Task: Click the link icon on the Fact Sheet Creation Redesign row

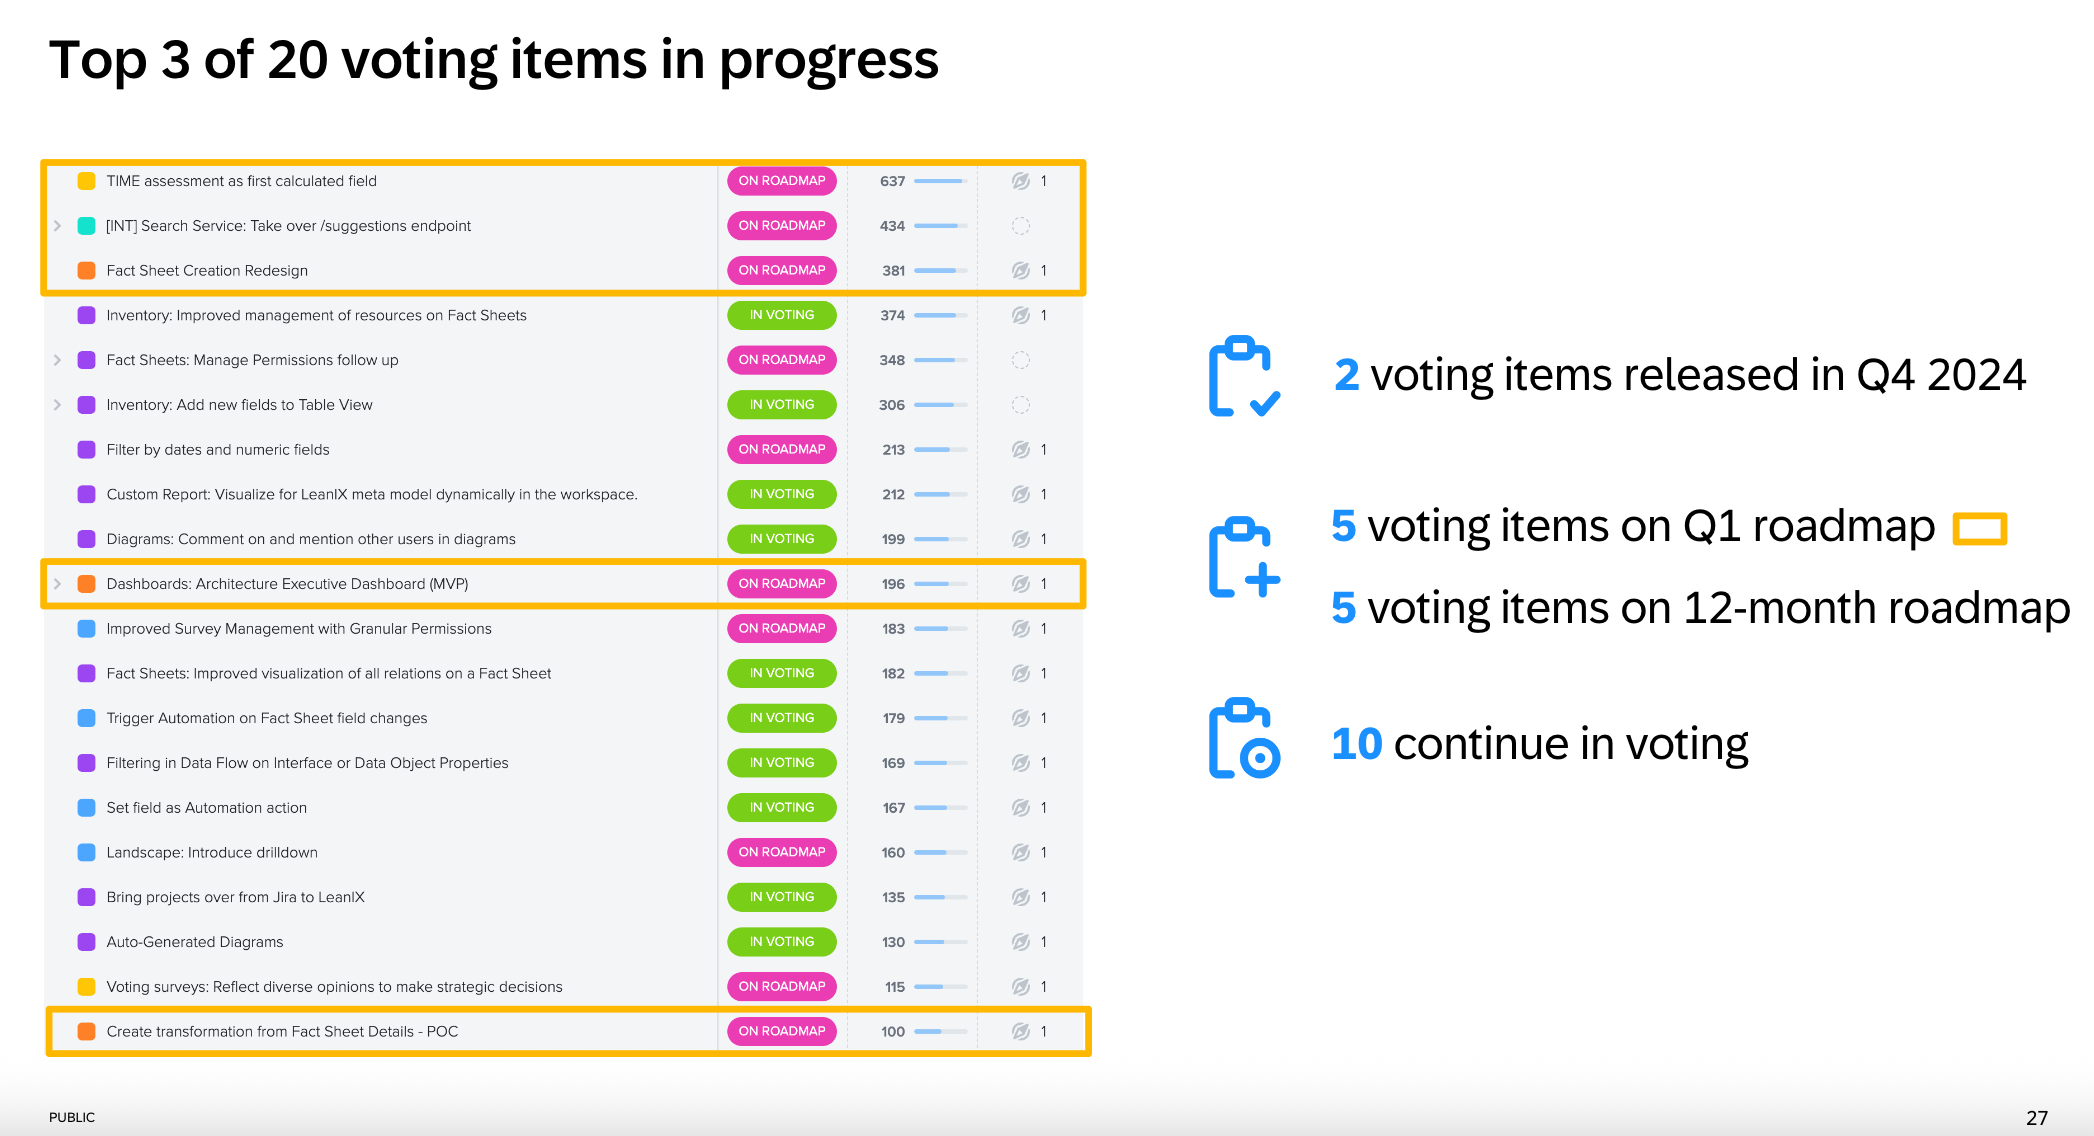Action: click(x=1020, y=270)
